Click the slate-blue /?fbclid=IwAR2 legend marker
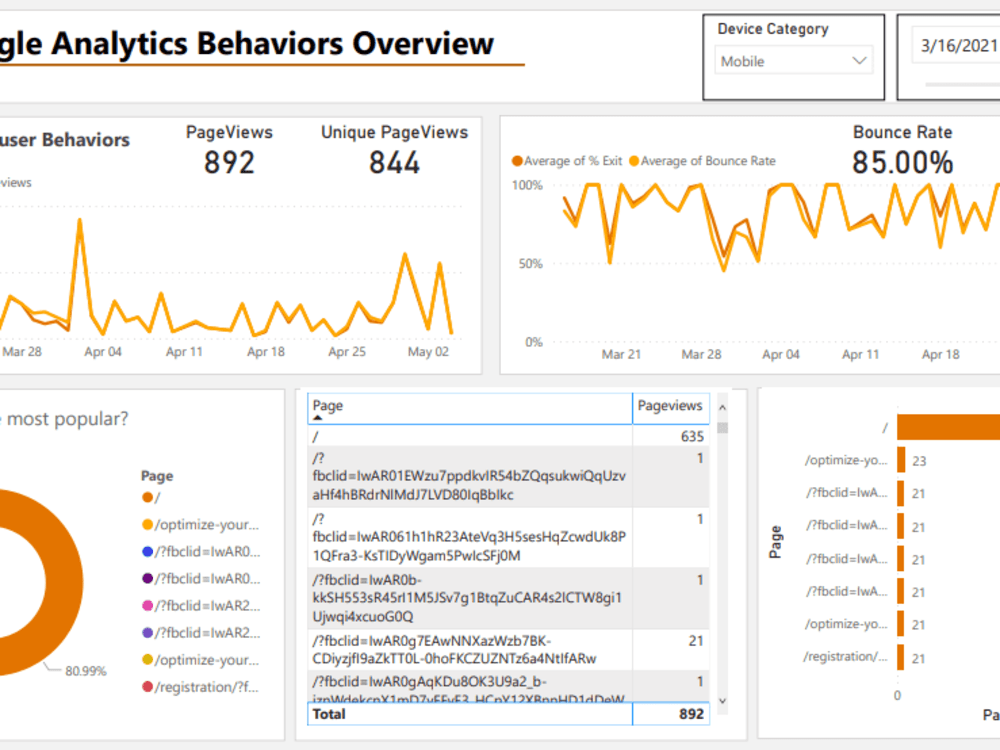1000x750 pixels. coord(148,632)
